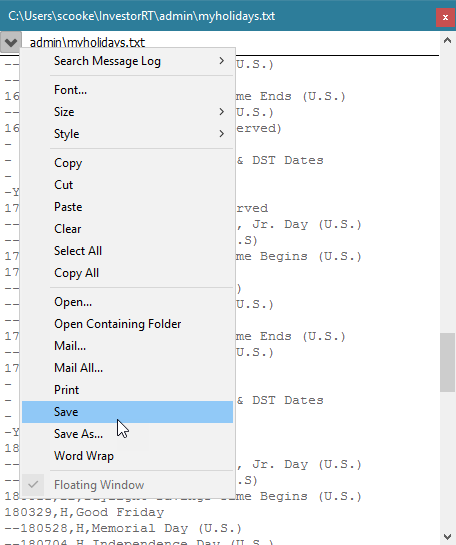456x545 pixels.
Task: Expand the Search Message Log submenu
Action: tap(128, 61)
